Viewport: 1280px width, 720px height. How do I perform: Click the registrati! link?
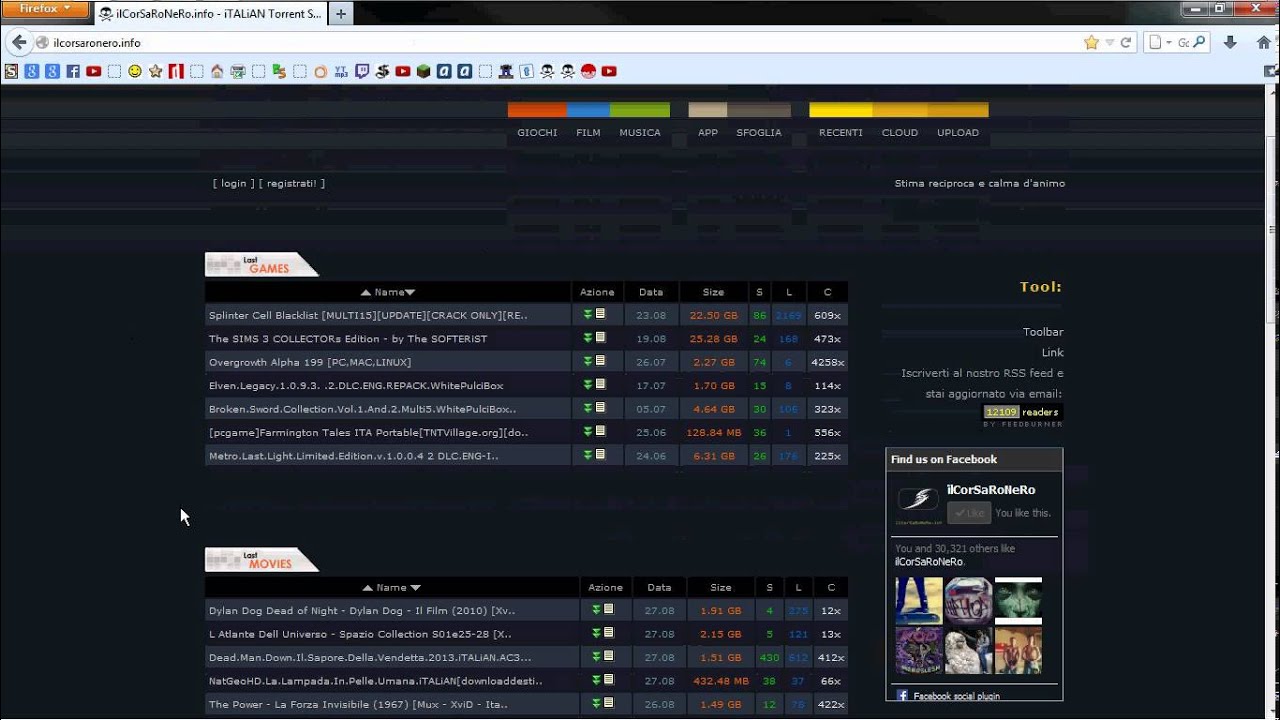coord(291,183)
